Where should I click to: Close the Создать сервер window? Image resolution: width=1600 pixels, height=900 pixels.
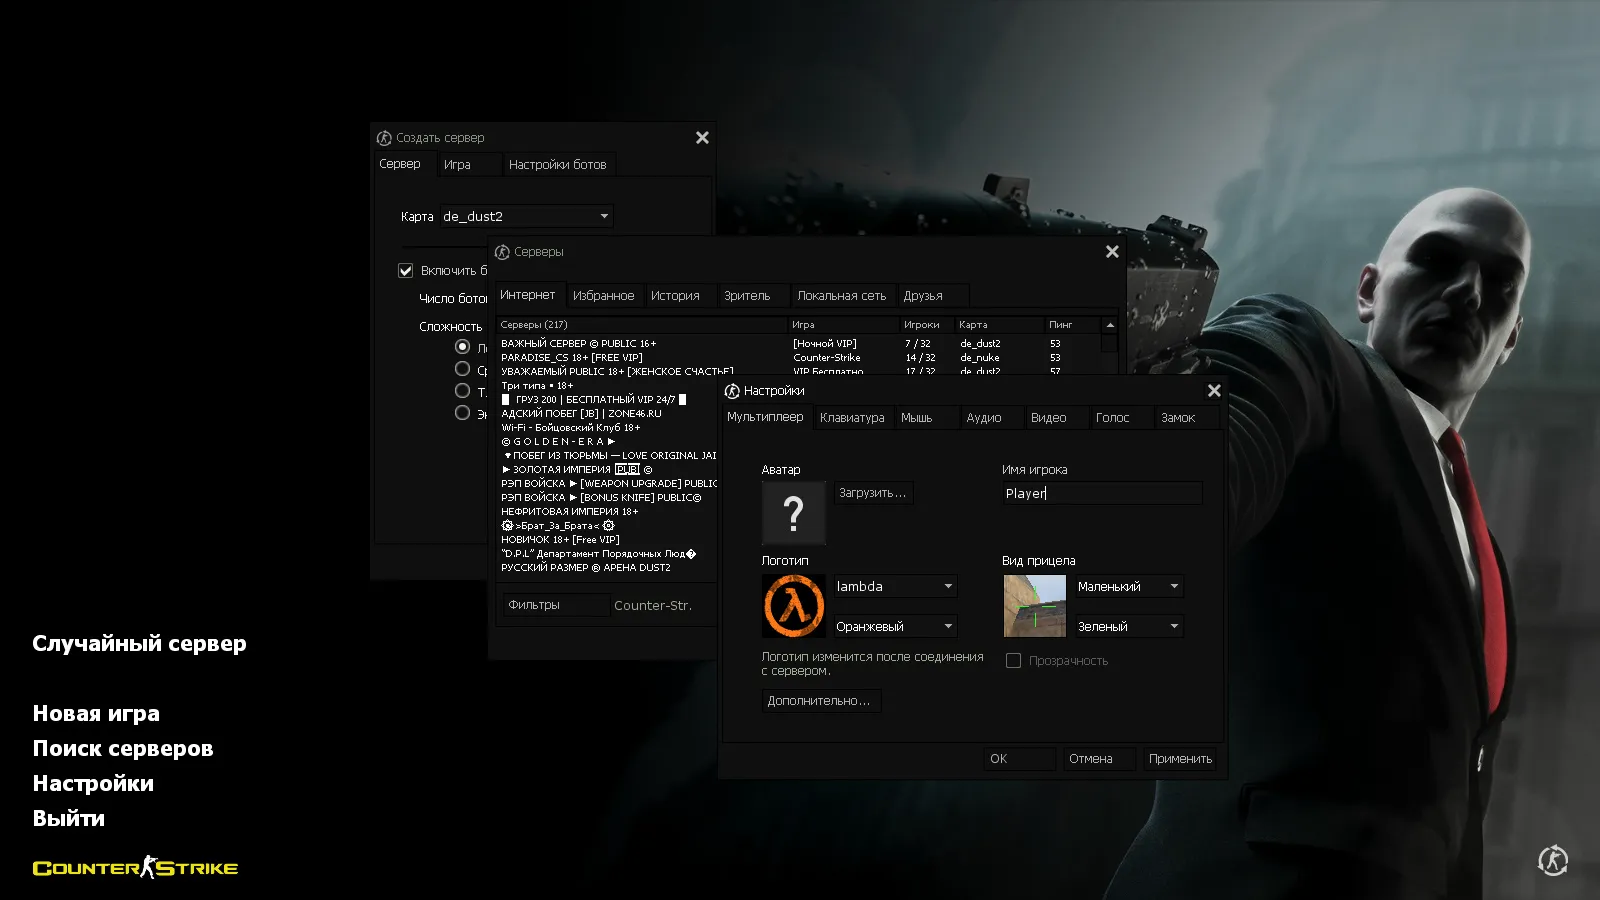coord(702,138)
